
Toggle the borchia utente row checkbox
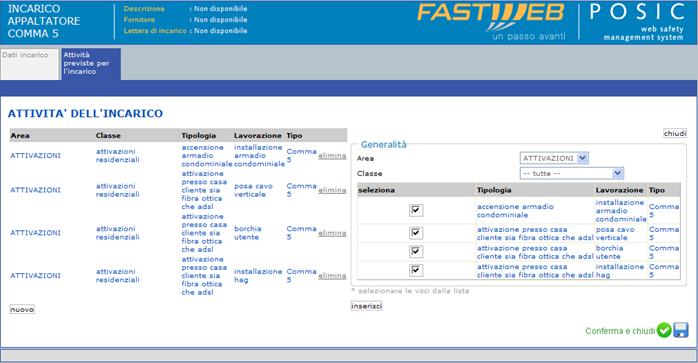[416, 252]
